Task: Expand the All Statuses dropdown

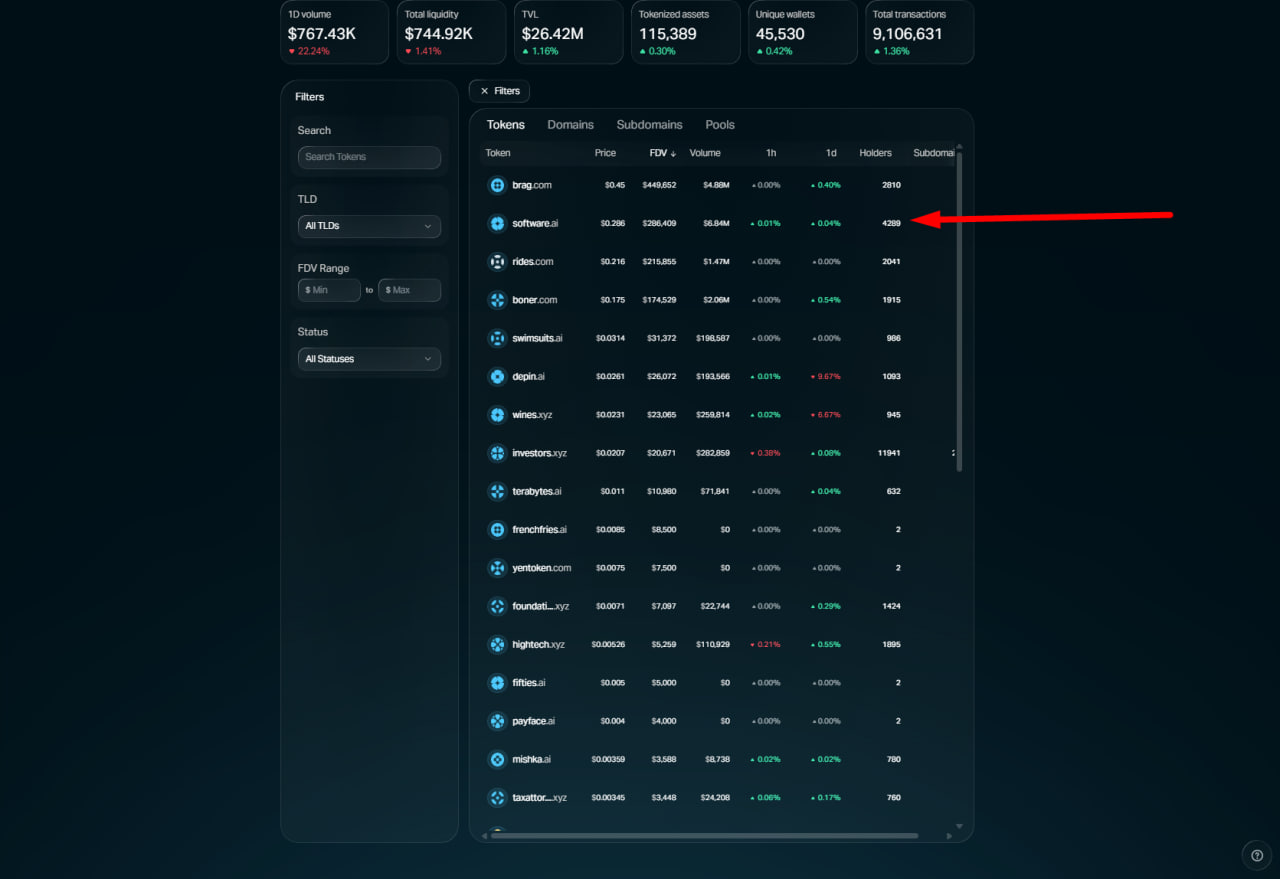Action: coord(369,359)
